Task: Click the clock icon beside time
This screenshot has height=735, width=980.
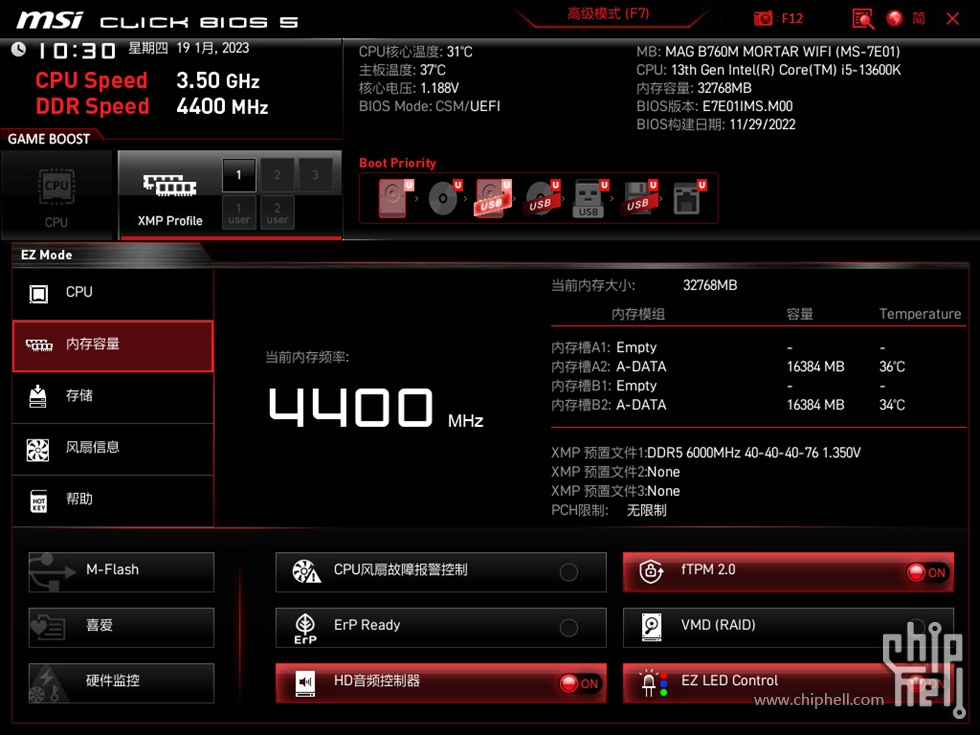Action: tap(19, 49)
